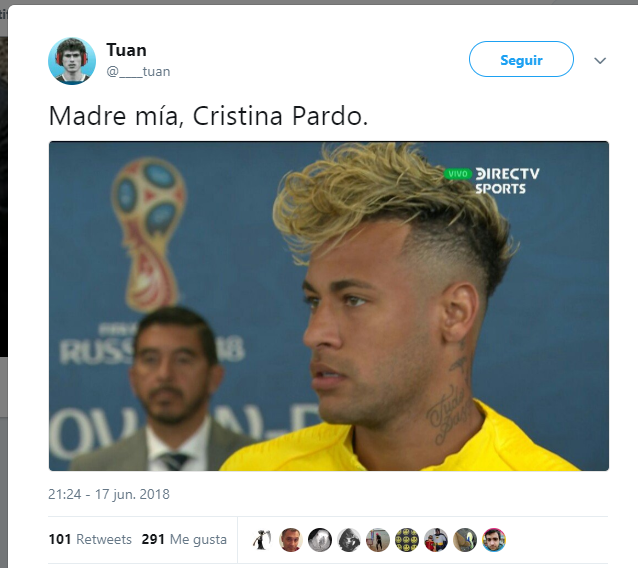Select the tweet text Madre mía, Cristina Pardo
This screenshot has height=568, width=638.
click(208, 116)
